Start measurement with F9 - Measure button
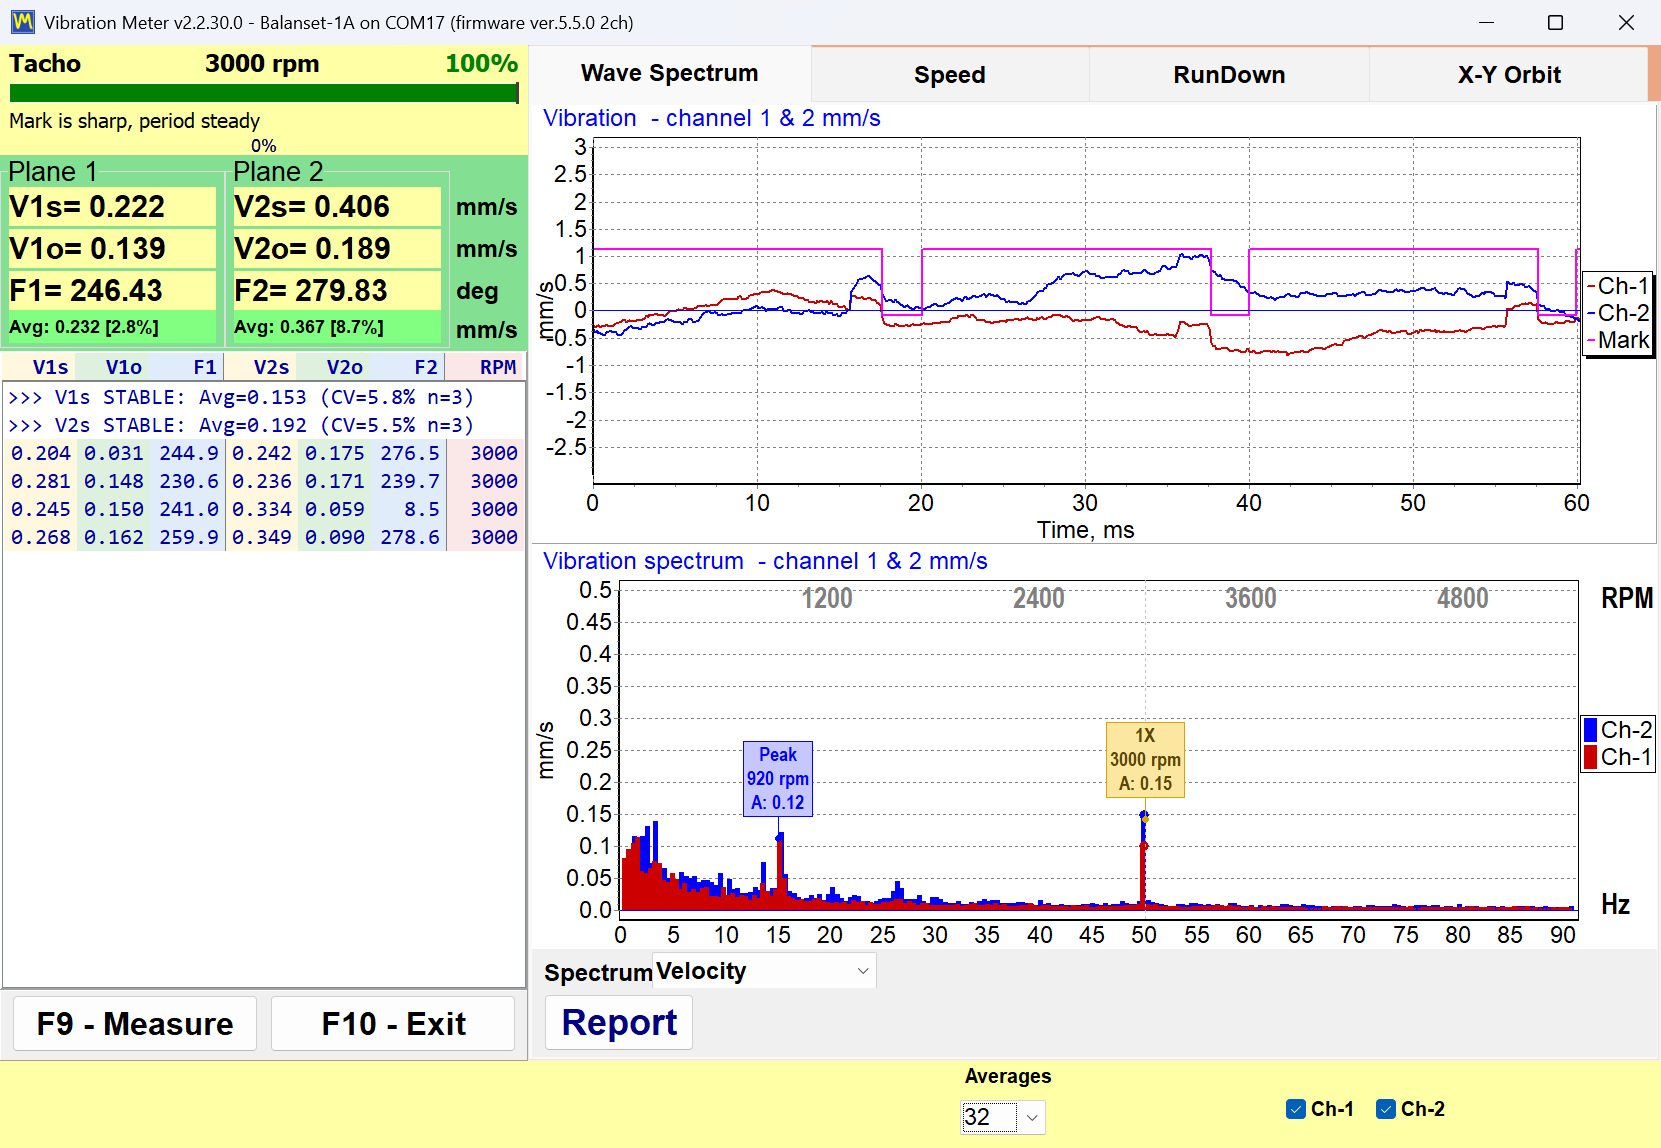The width and height of the screenshot is (1661, 1148). click(135, 1023)
